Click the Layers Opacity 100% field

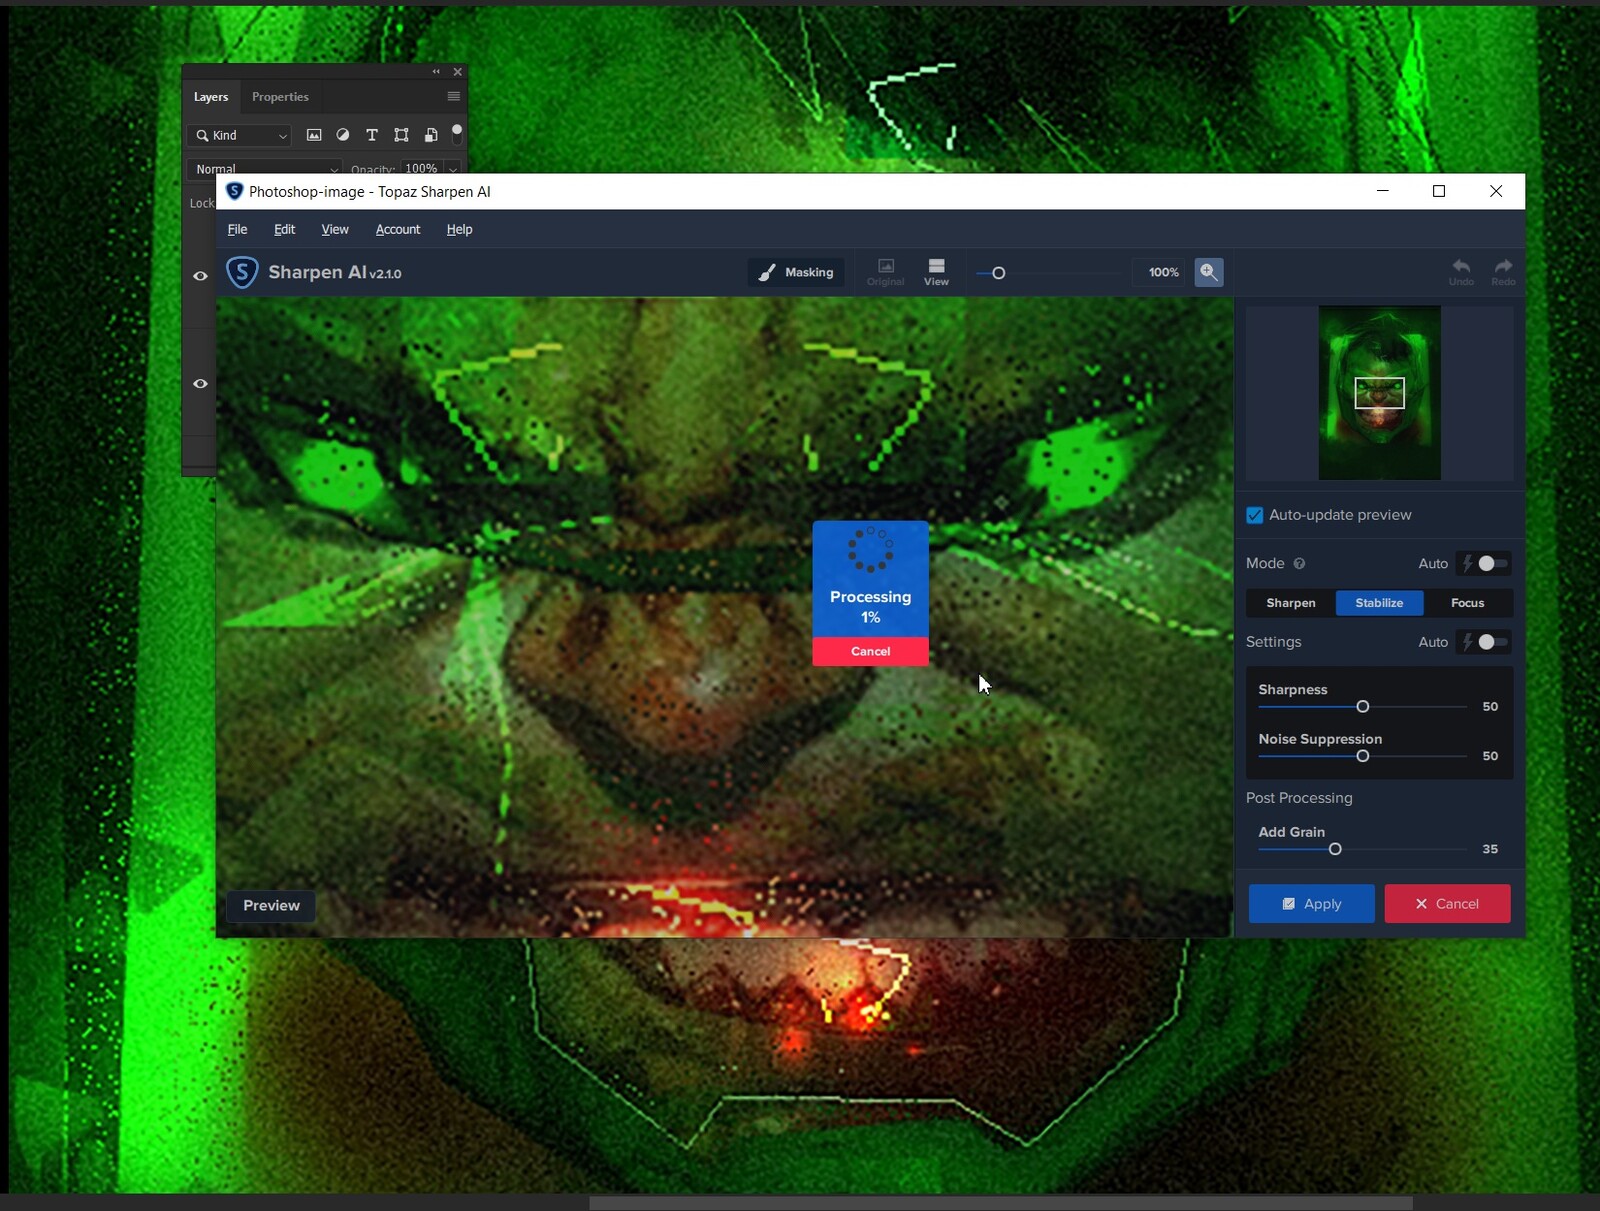click(421, 169)
